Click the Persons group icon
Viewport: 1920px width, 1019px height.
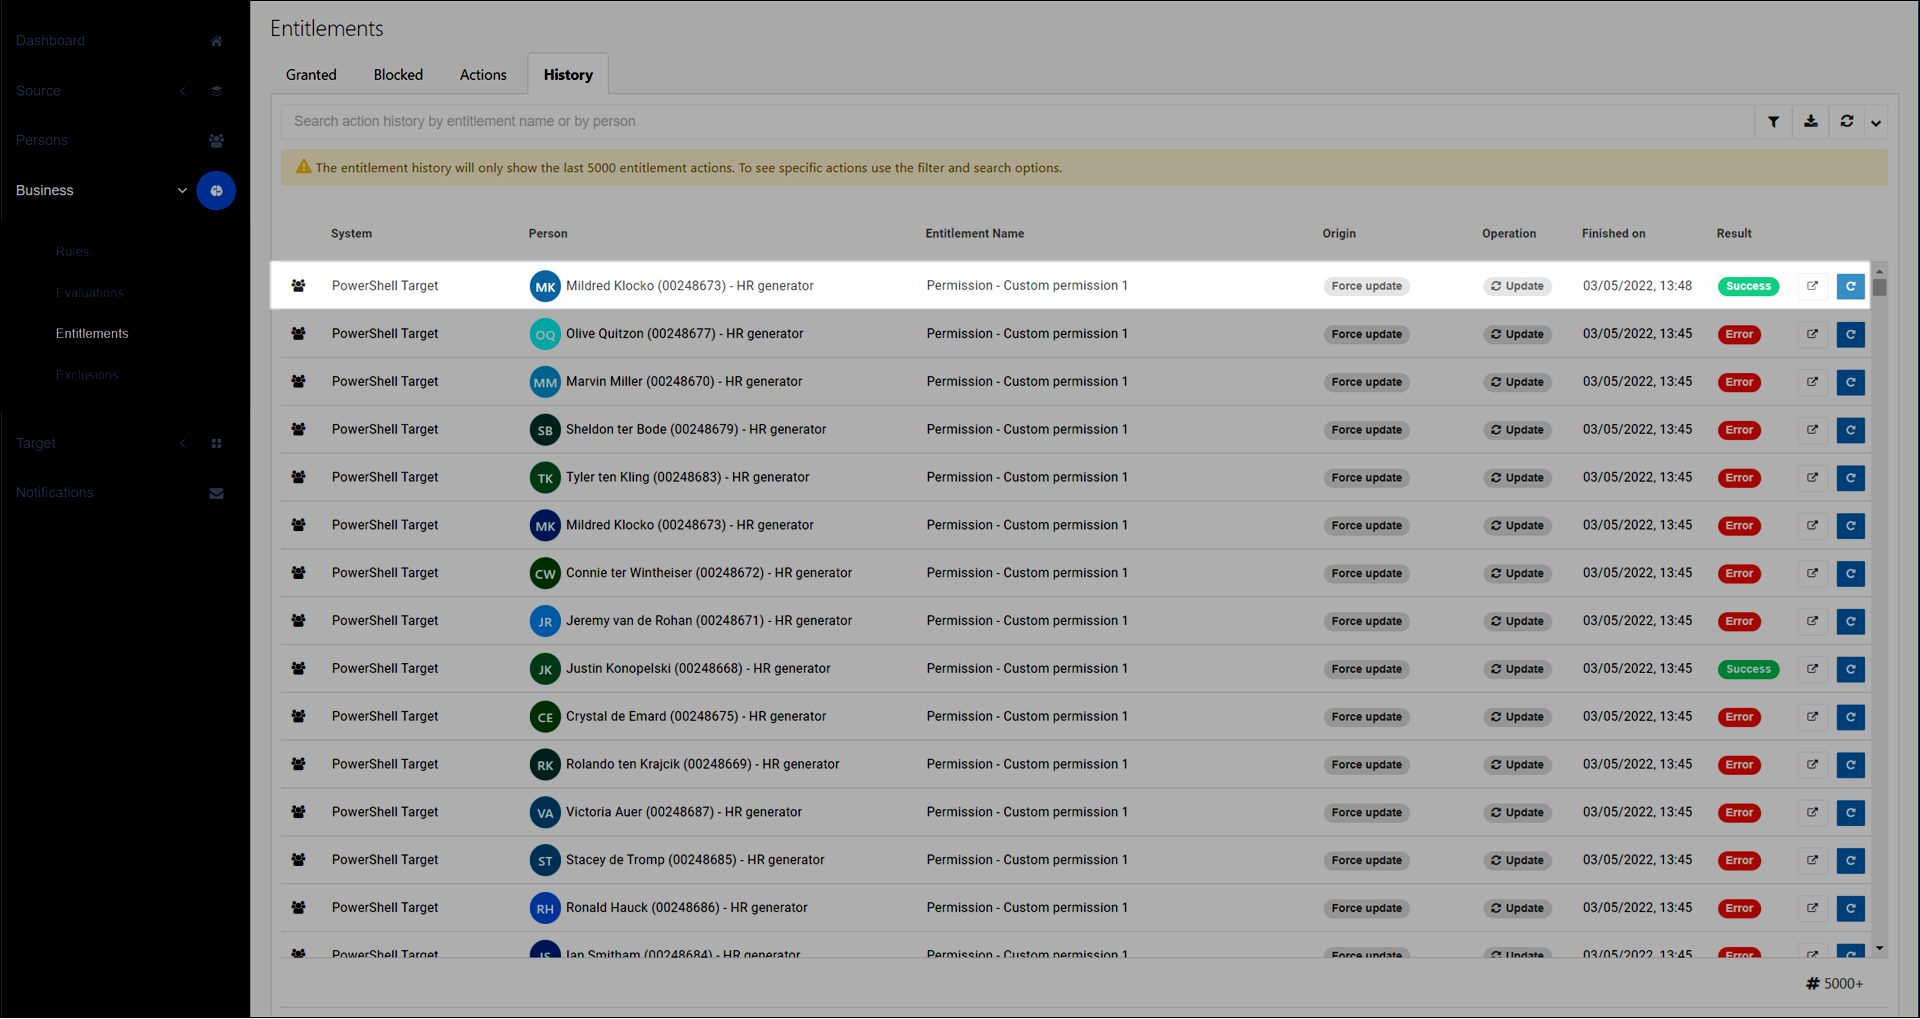coord(216,141)
